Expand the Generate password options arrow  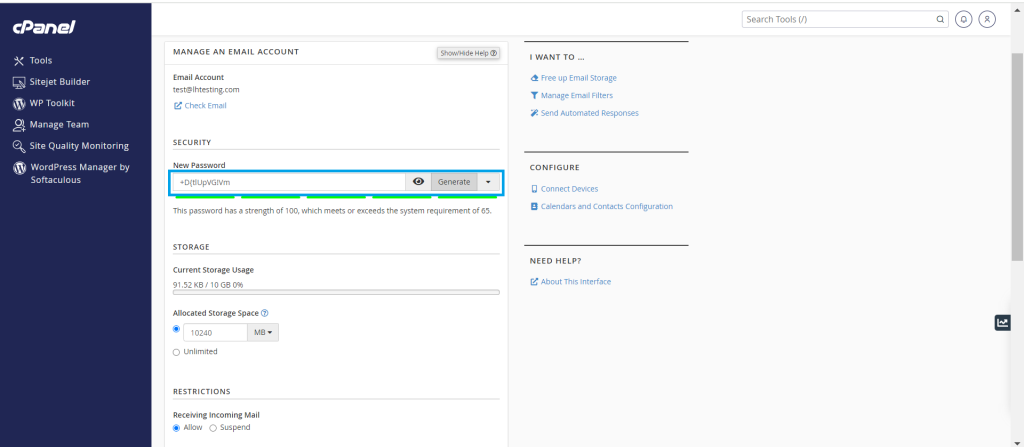click(x=488, y=182)
